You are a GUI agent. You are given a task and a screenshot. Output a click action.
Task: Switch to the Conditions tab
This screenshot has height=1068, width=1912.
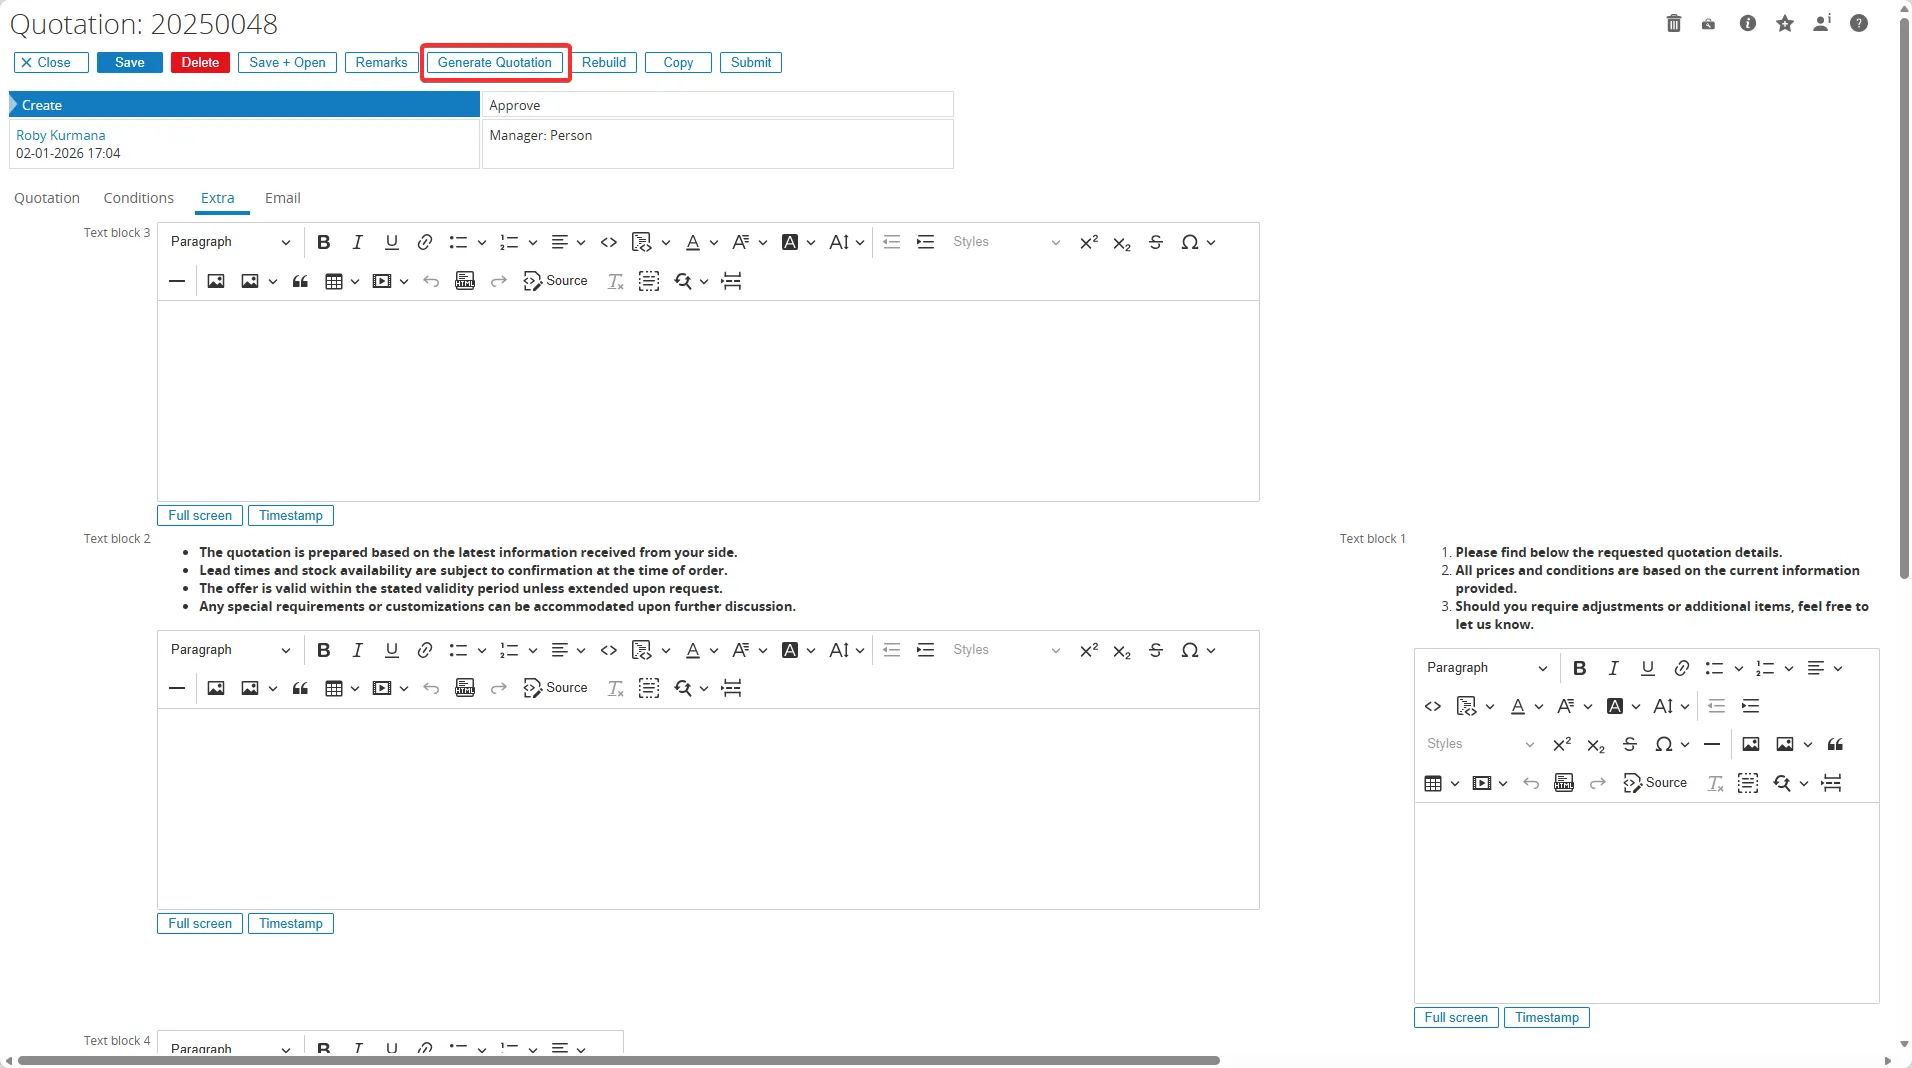click(x=138, y=198)
